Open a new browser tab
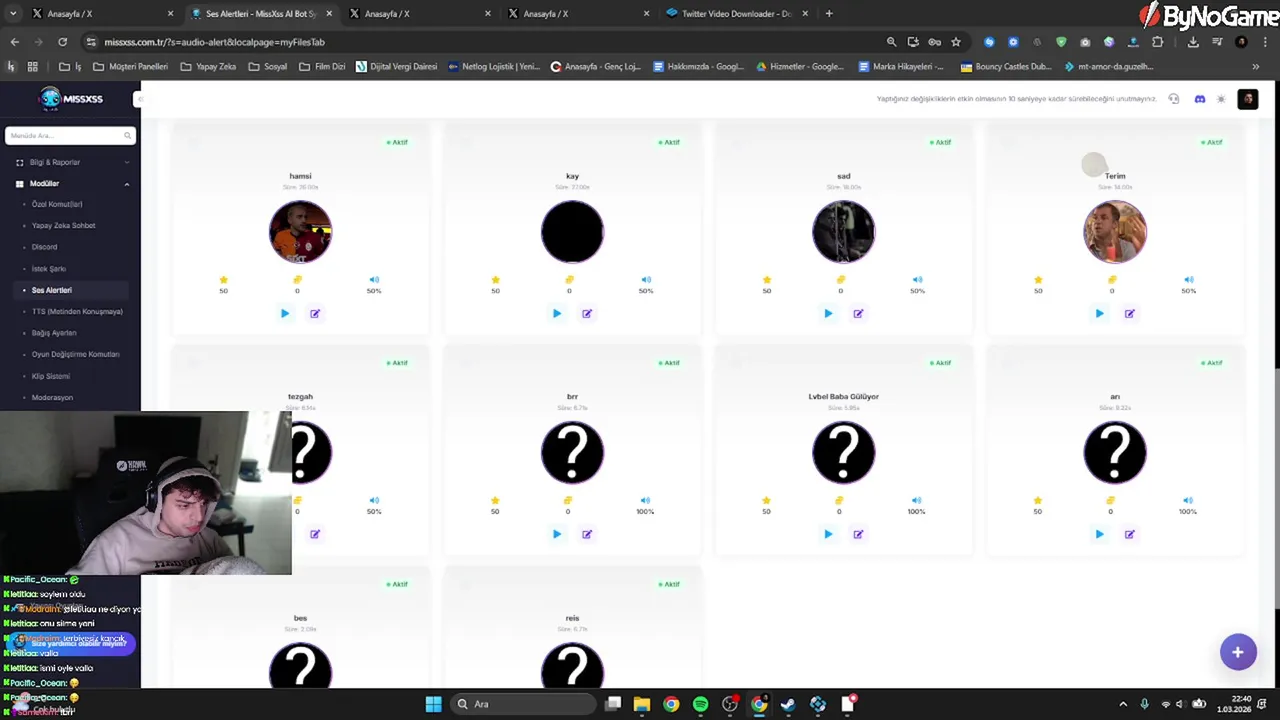Viewport: 1280px width, 720px height. (829, 14)
